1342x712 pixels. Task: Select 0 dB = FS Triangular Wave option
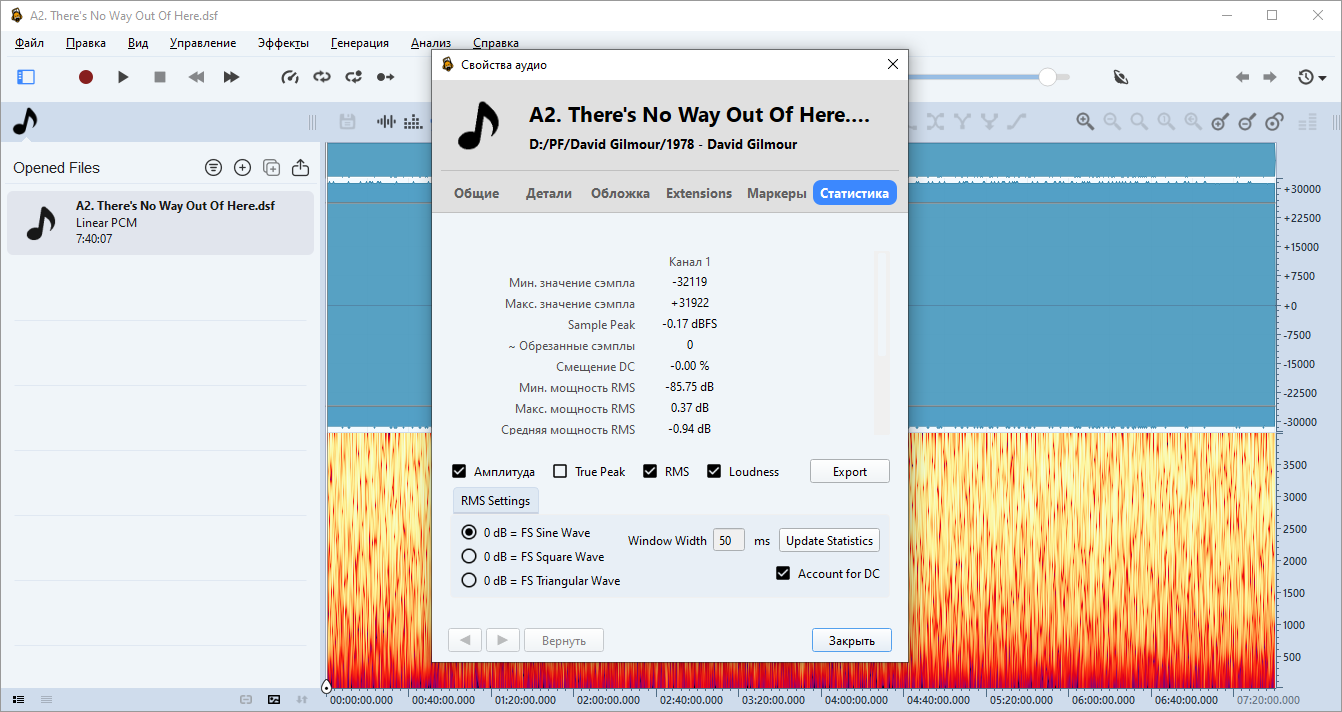(x=468, y=580)
